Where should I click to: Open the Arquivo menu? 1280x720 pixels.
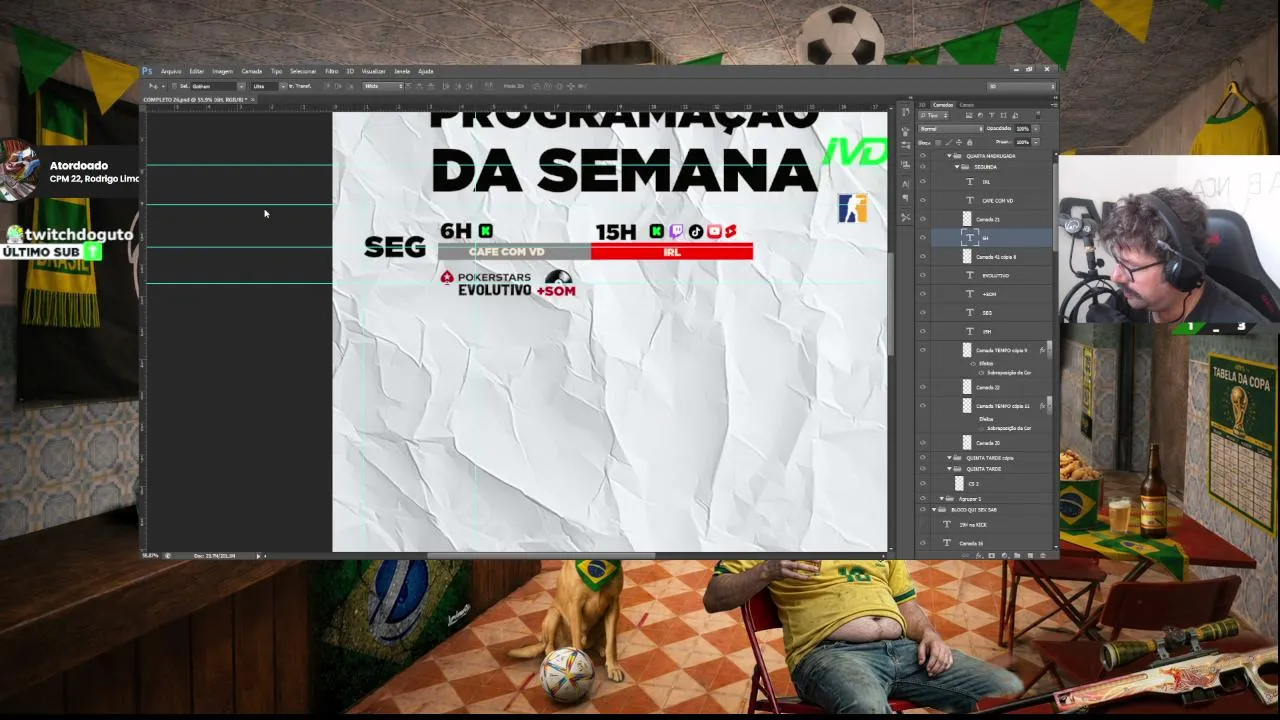pyautogui.click(x=171, y=71)
